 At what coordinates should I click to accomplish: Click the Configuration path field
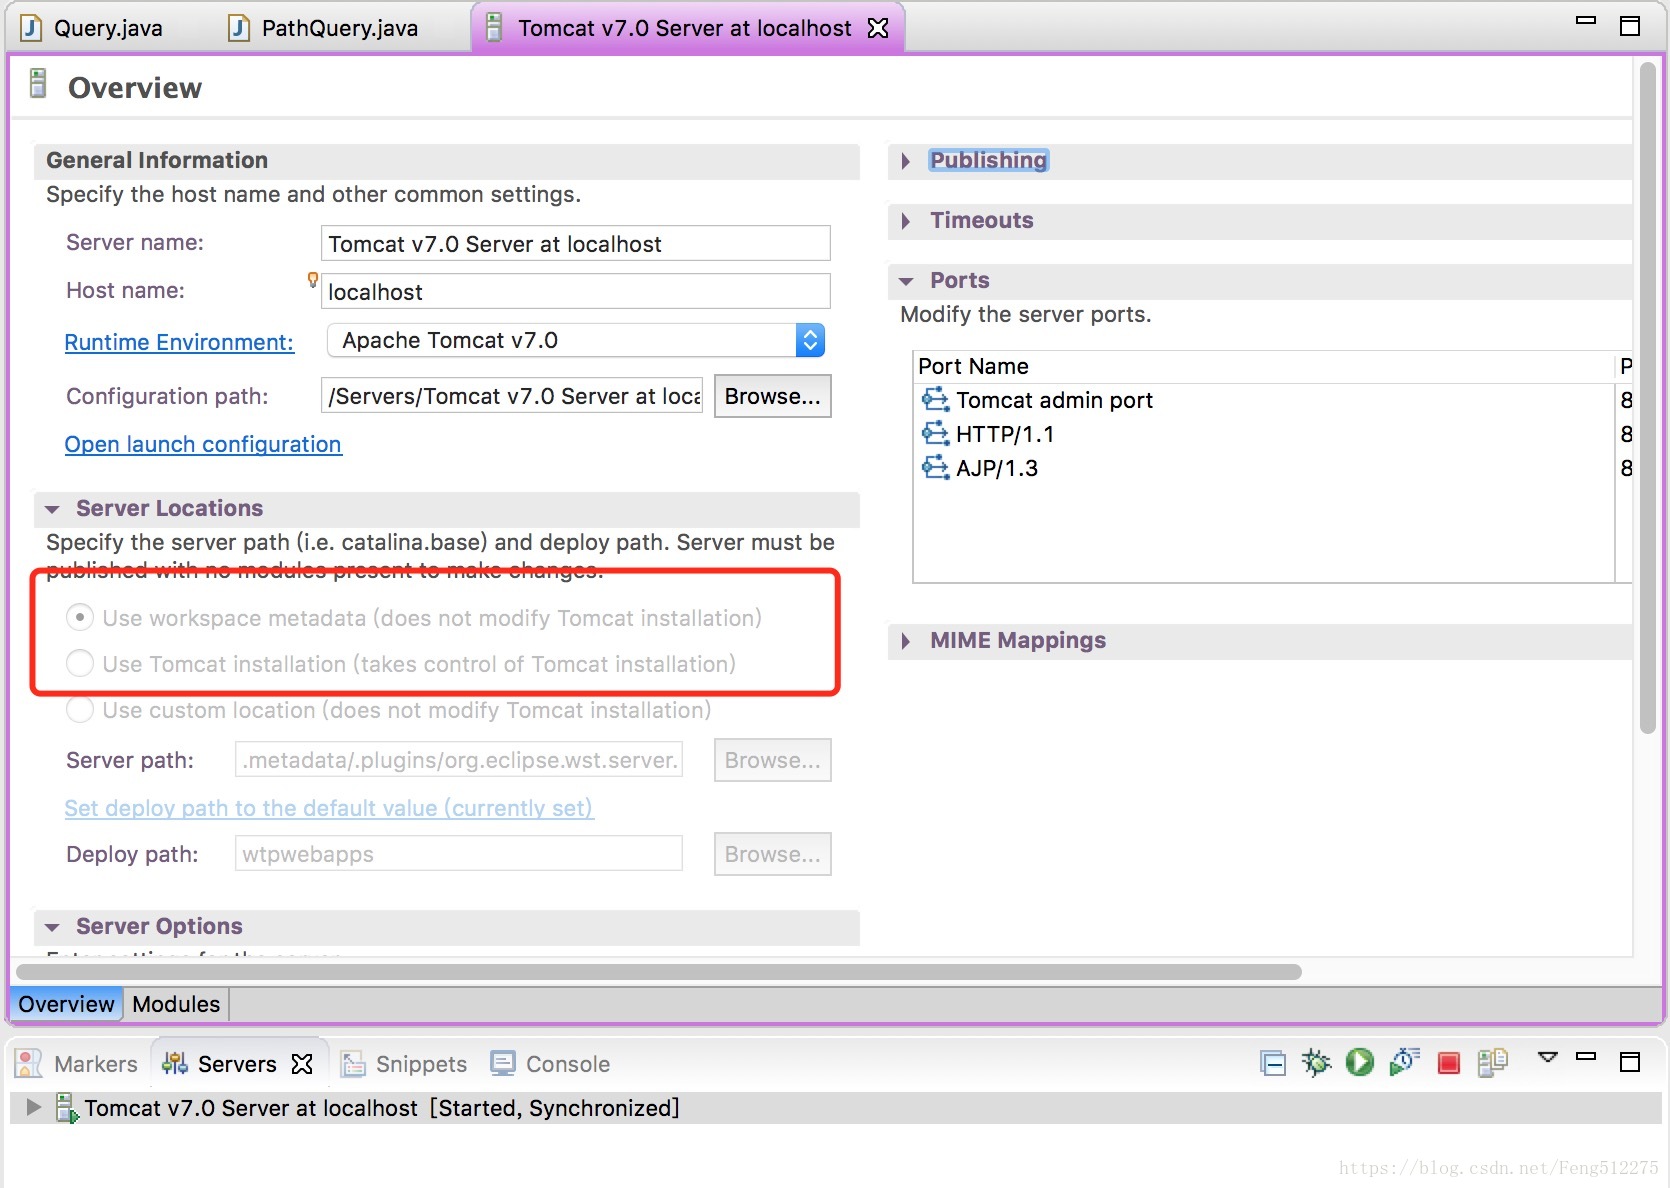point(512,396)
